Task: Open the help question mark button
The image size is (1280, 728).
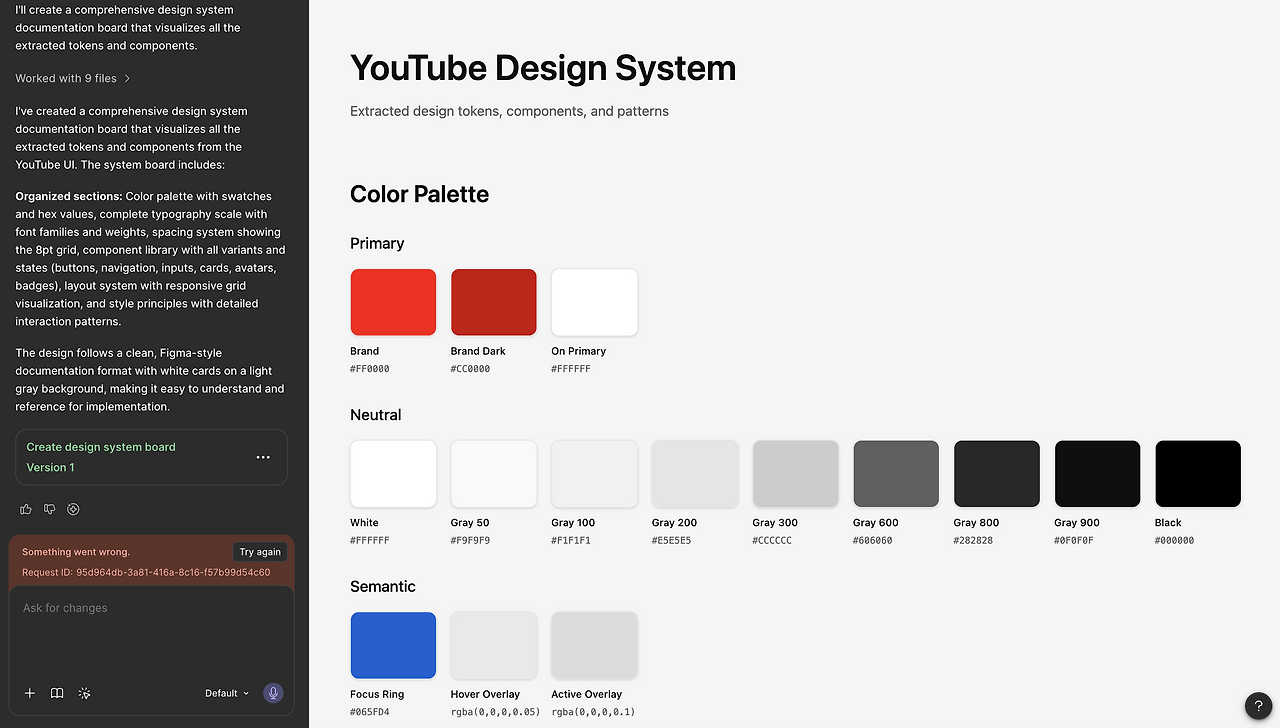Action: (x=1259, y=706)
